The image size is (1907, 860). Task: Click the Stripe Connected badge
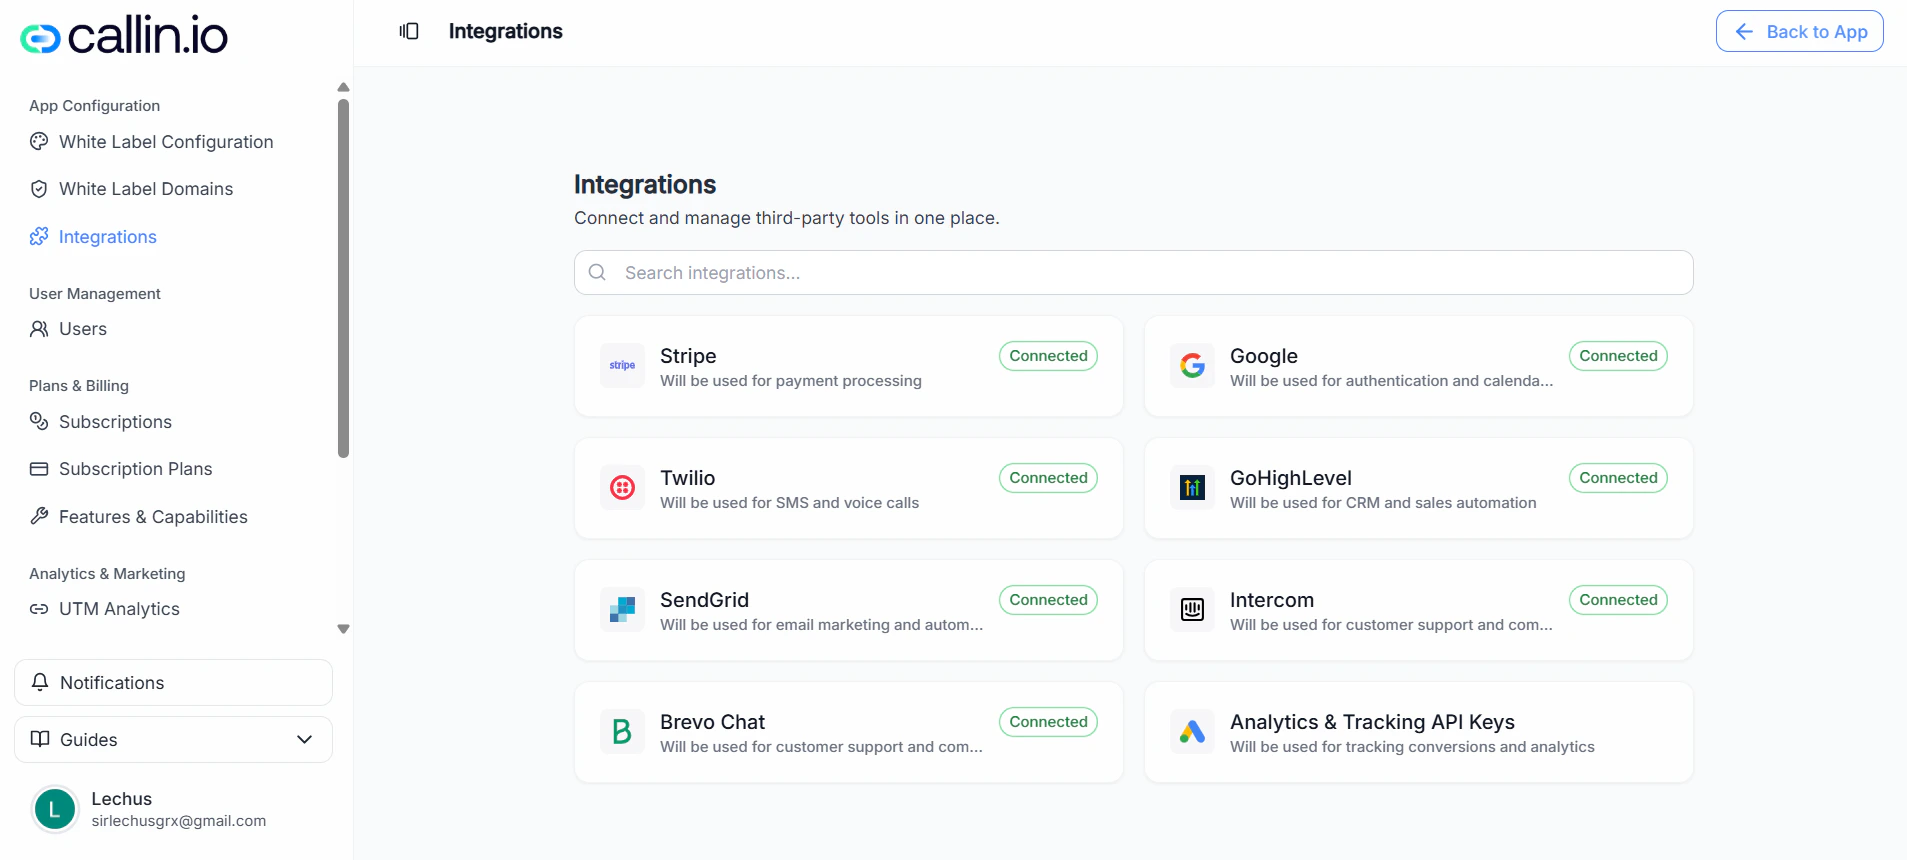(1048, 356)
